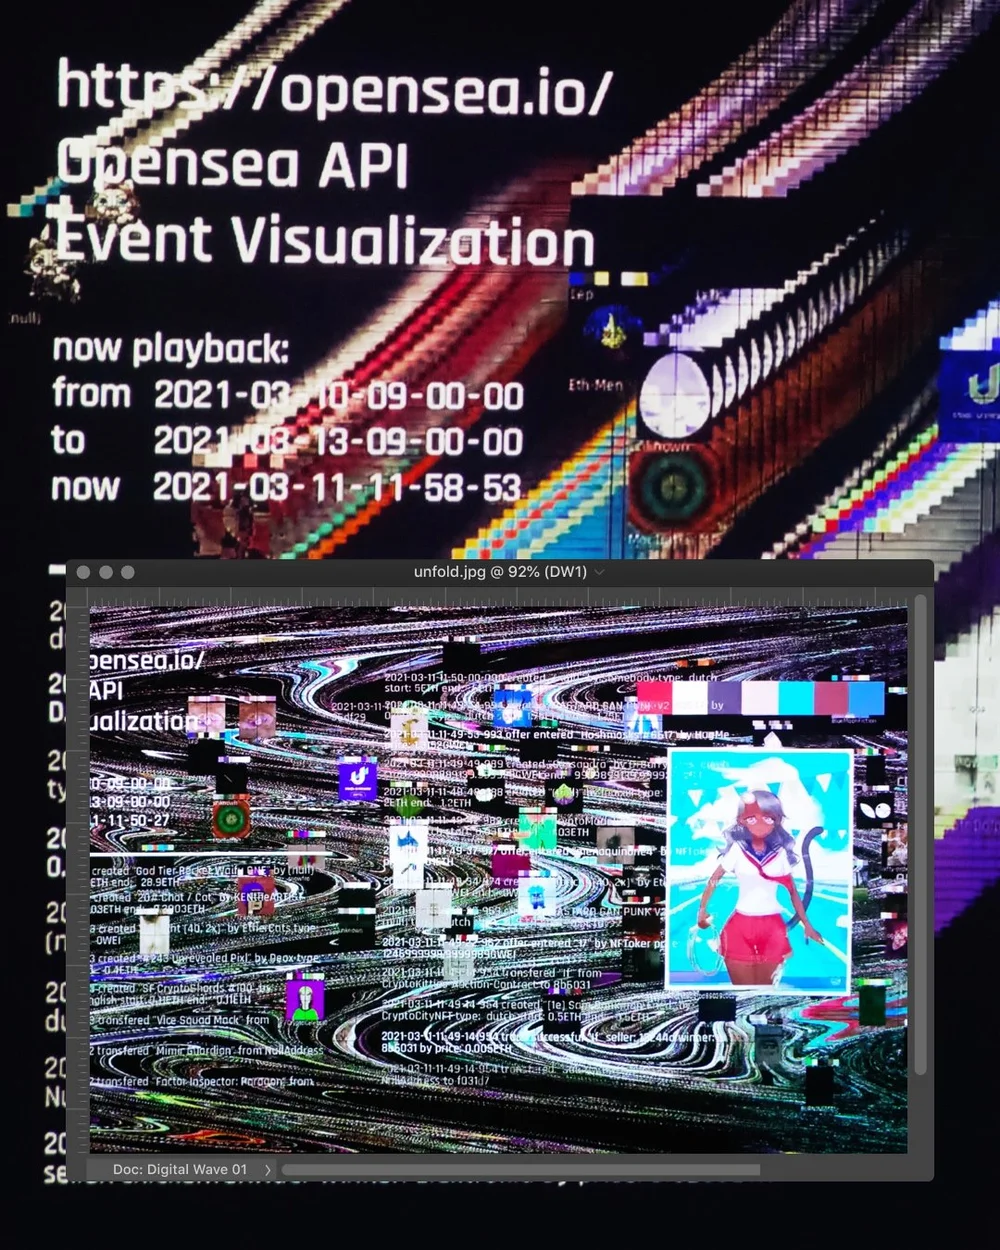Click the Event Visualization heading text
Image resolution: width=1000 pixels, height=1250 pixels.
tap(325, 240)
